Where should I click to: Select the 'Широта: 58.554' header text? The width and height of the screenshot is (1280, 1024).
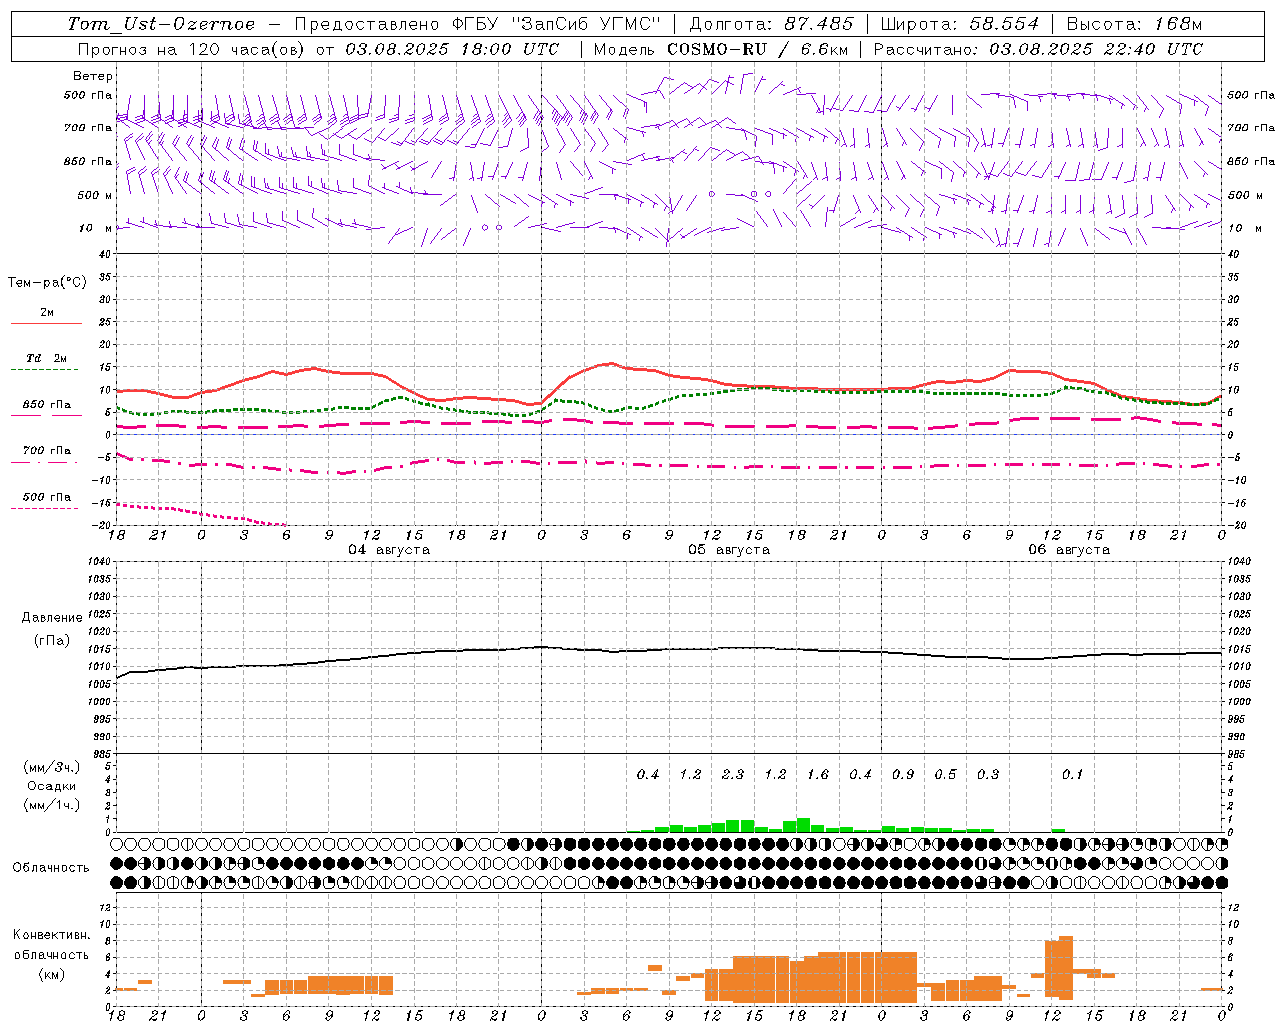(960, 24)
